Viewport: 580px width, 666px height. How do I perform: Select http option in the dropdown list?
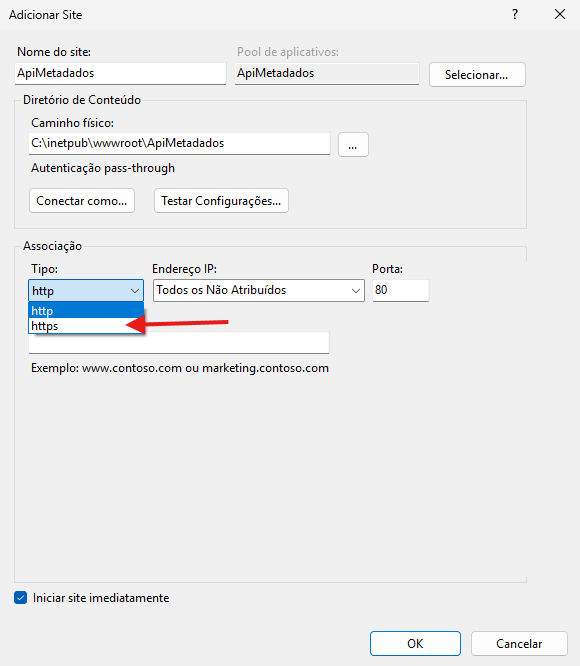(x=86, y=310)
